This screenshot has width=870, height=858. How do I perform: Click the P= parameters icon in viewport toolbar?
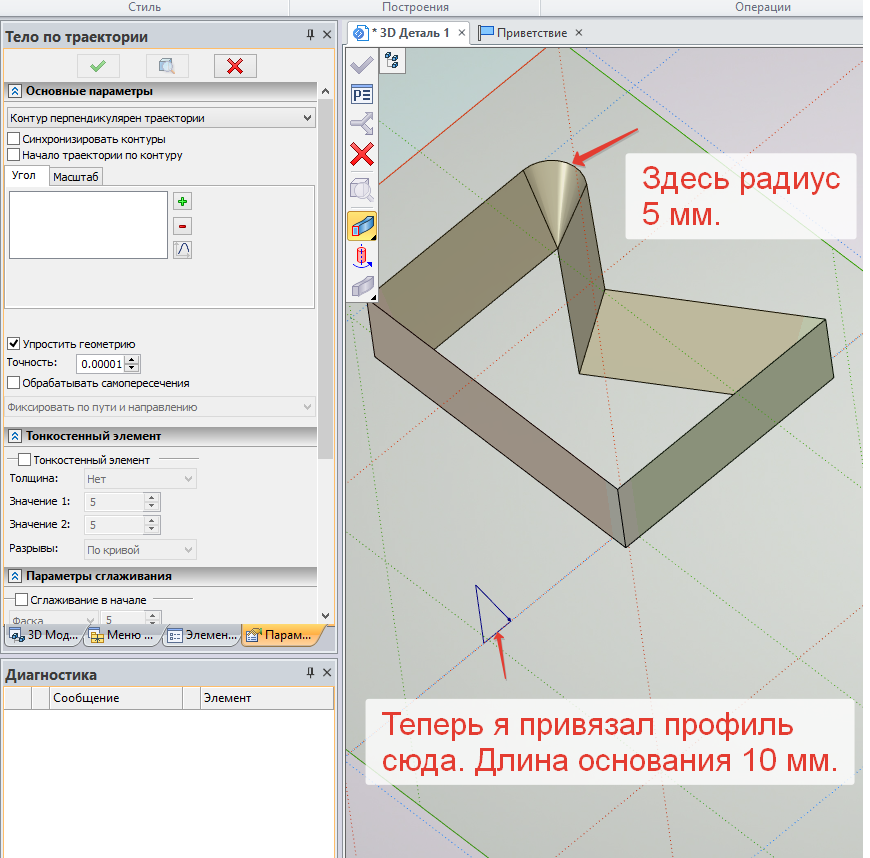tap(361, 95)
